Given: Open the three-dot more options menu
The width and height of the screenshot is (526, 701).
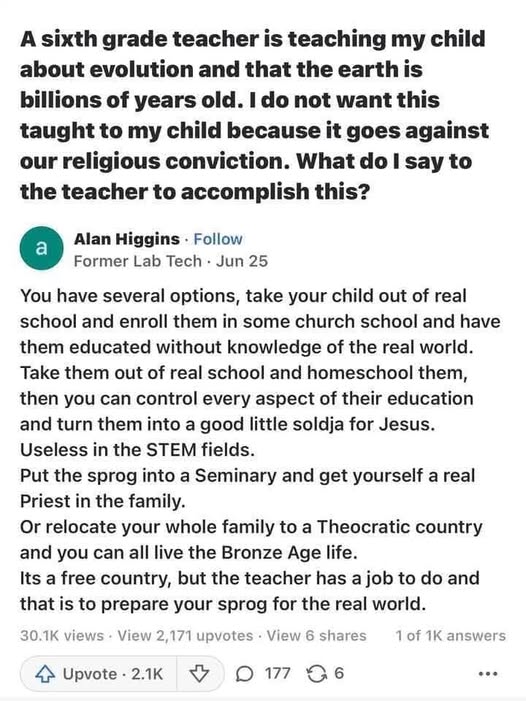Looking at the screenshot, I should [x=488, y=674].
